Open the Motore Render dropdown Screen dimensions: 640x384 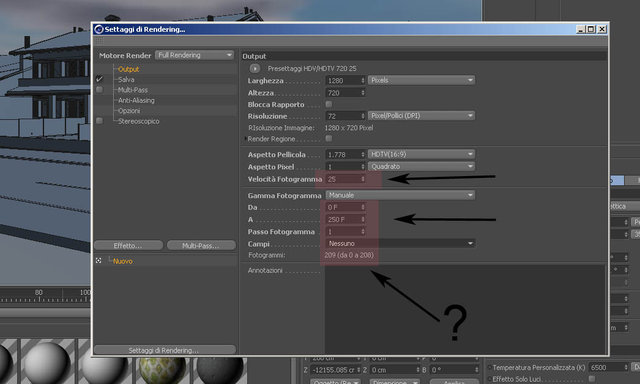[194, 55]
